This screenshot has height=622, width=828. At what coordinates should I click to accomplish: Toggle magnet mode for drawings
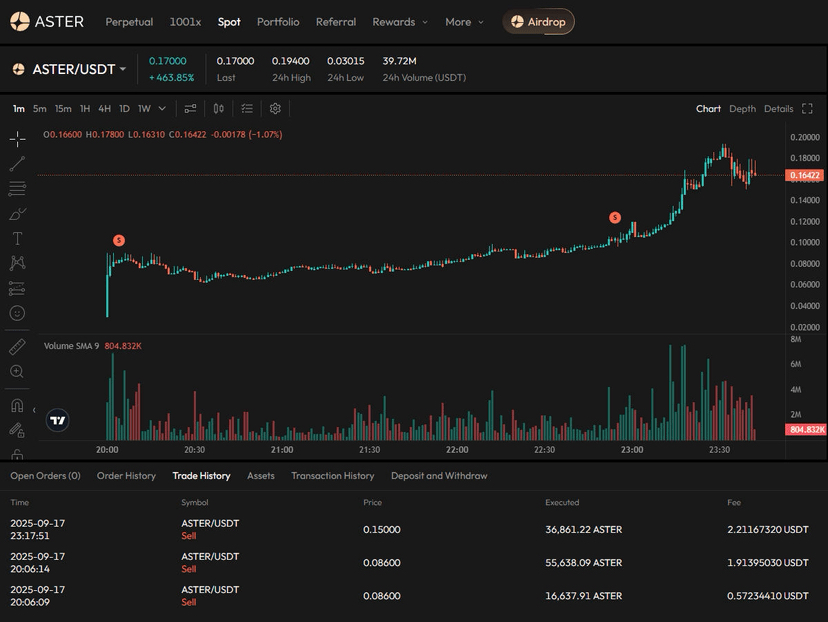click(17, 406)
